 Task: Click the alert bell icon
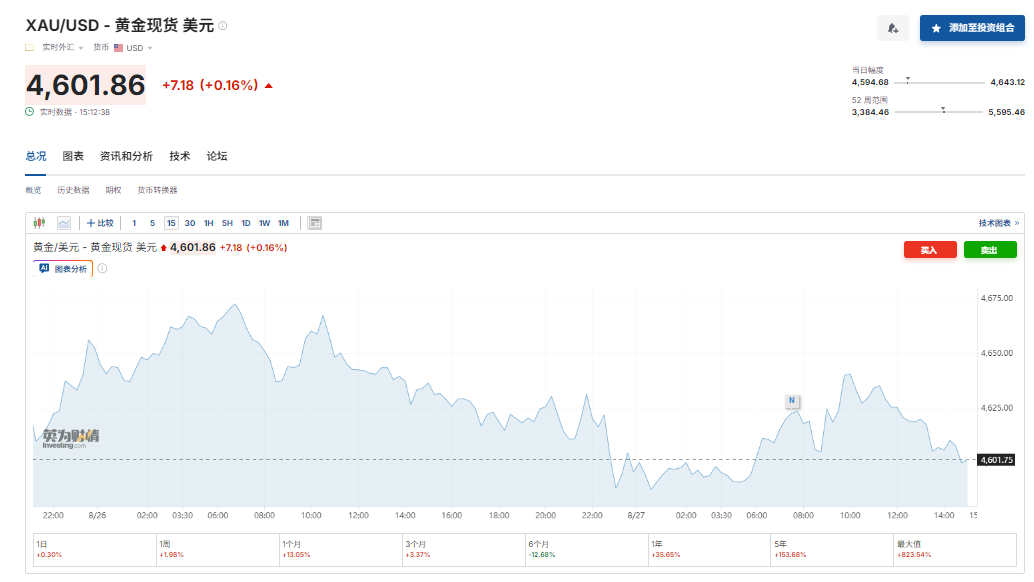(893, 28)
